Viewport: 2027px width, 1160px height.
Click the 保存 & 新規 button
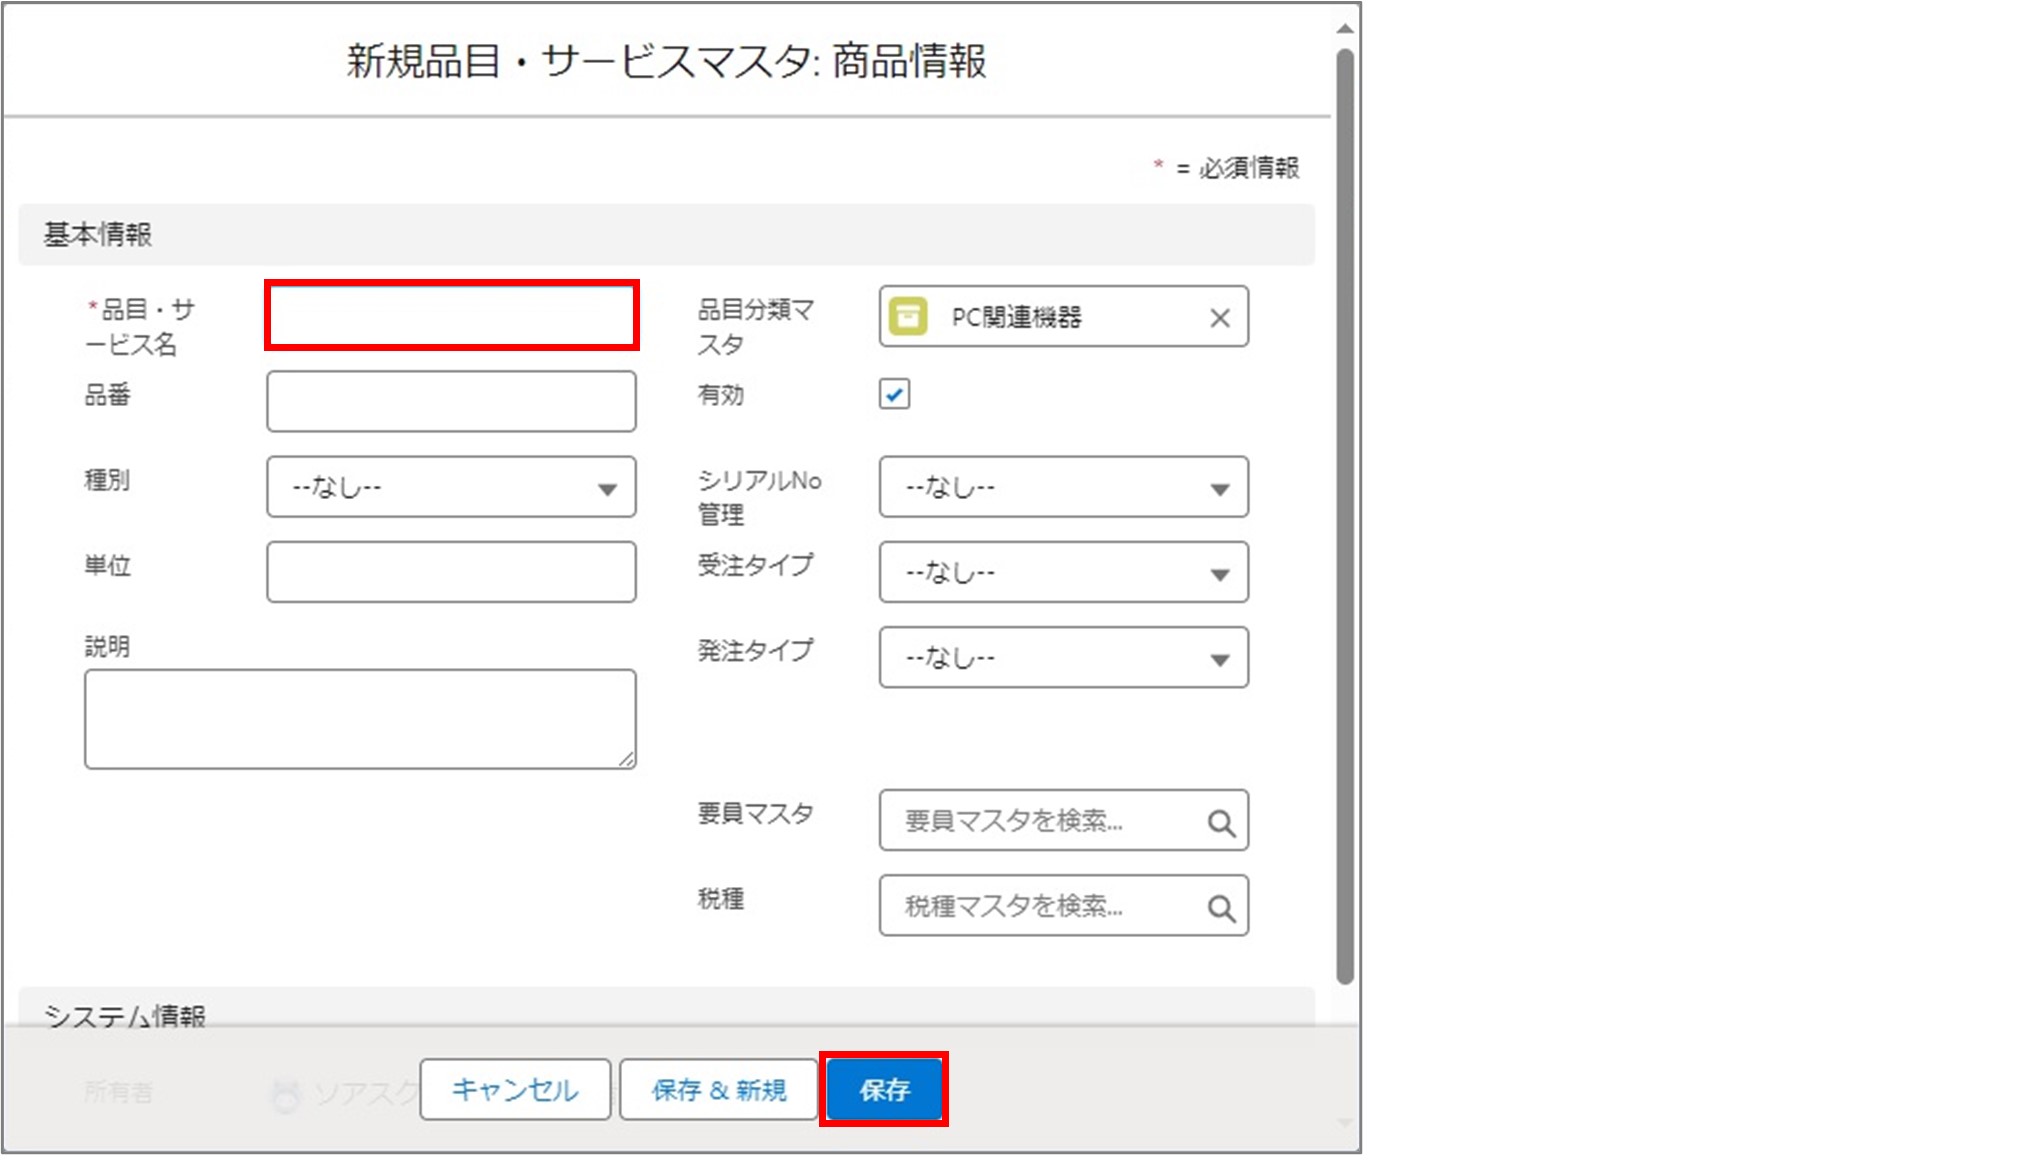point(719,1089)
